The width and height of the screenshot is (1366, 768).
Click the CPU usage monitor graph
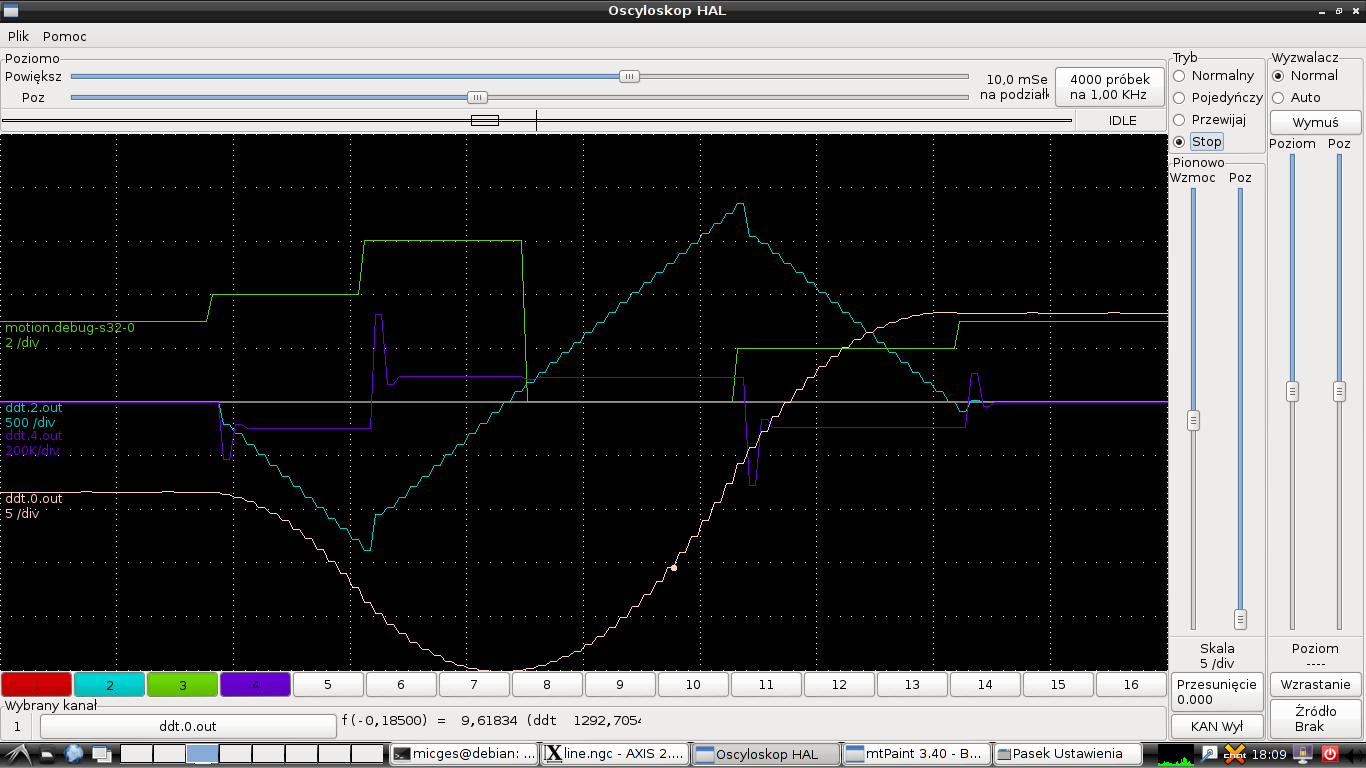tap(1178, 754)
